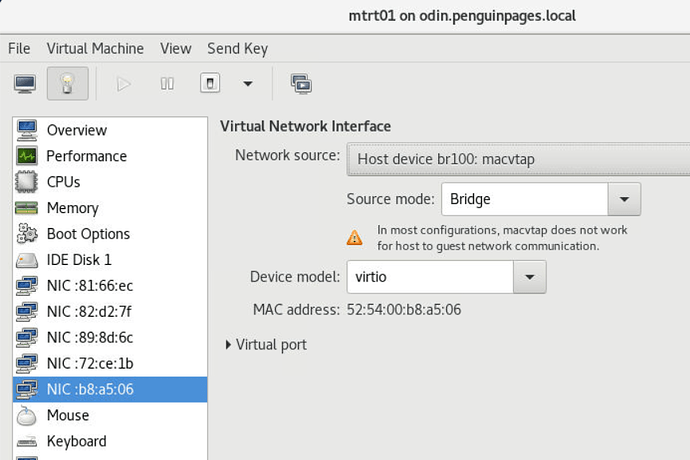690x460 pixels.
Task: Open the Virtual Machine menu
Action: click(95, 48)
